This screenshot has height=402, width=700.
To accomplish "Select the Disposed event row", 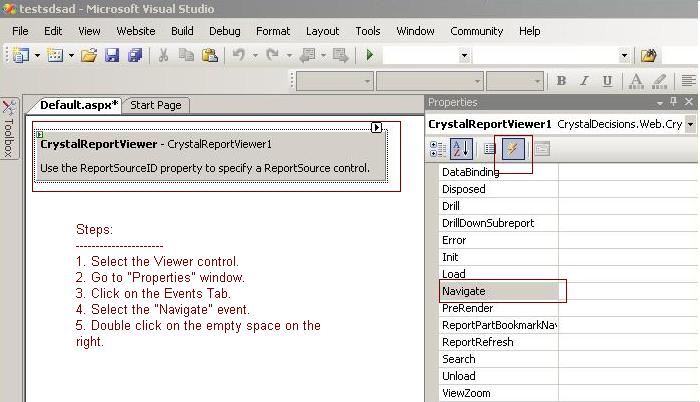I will pos(499,189).
